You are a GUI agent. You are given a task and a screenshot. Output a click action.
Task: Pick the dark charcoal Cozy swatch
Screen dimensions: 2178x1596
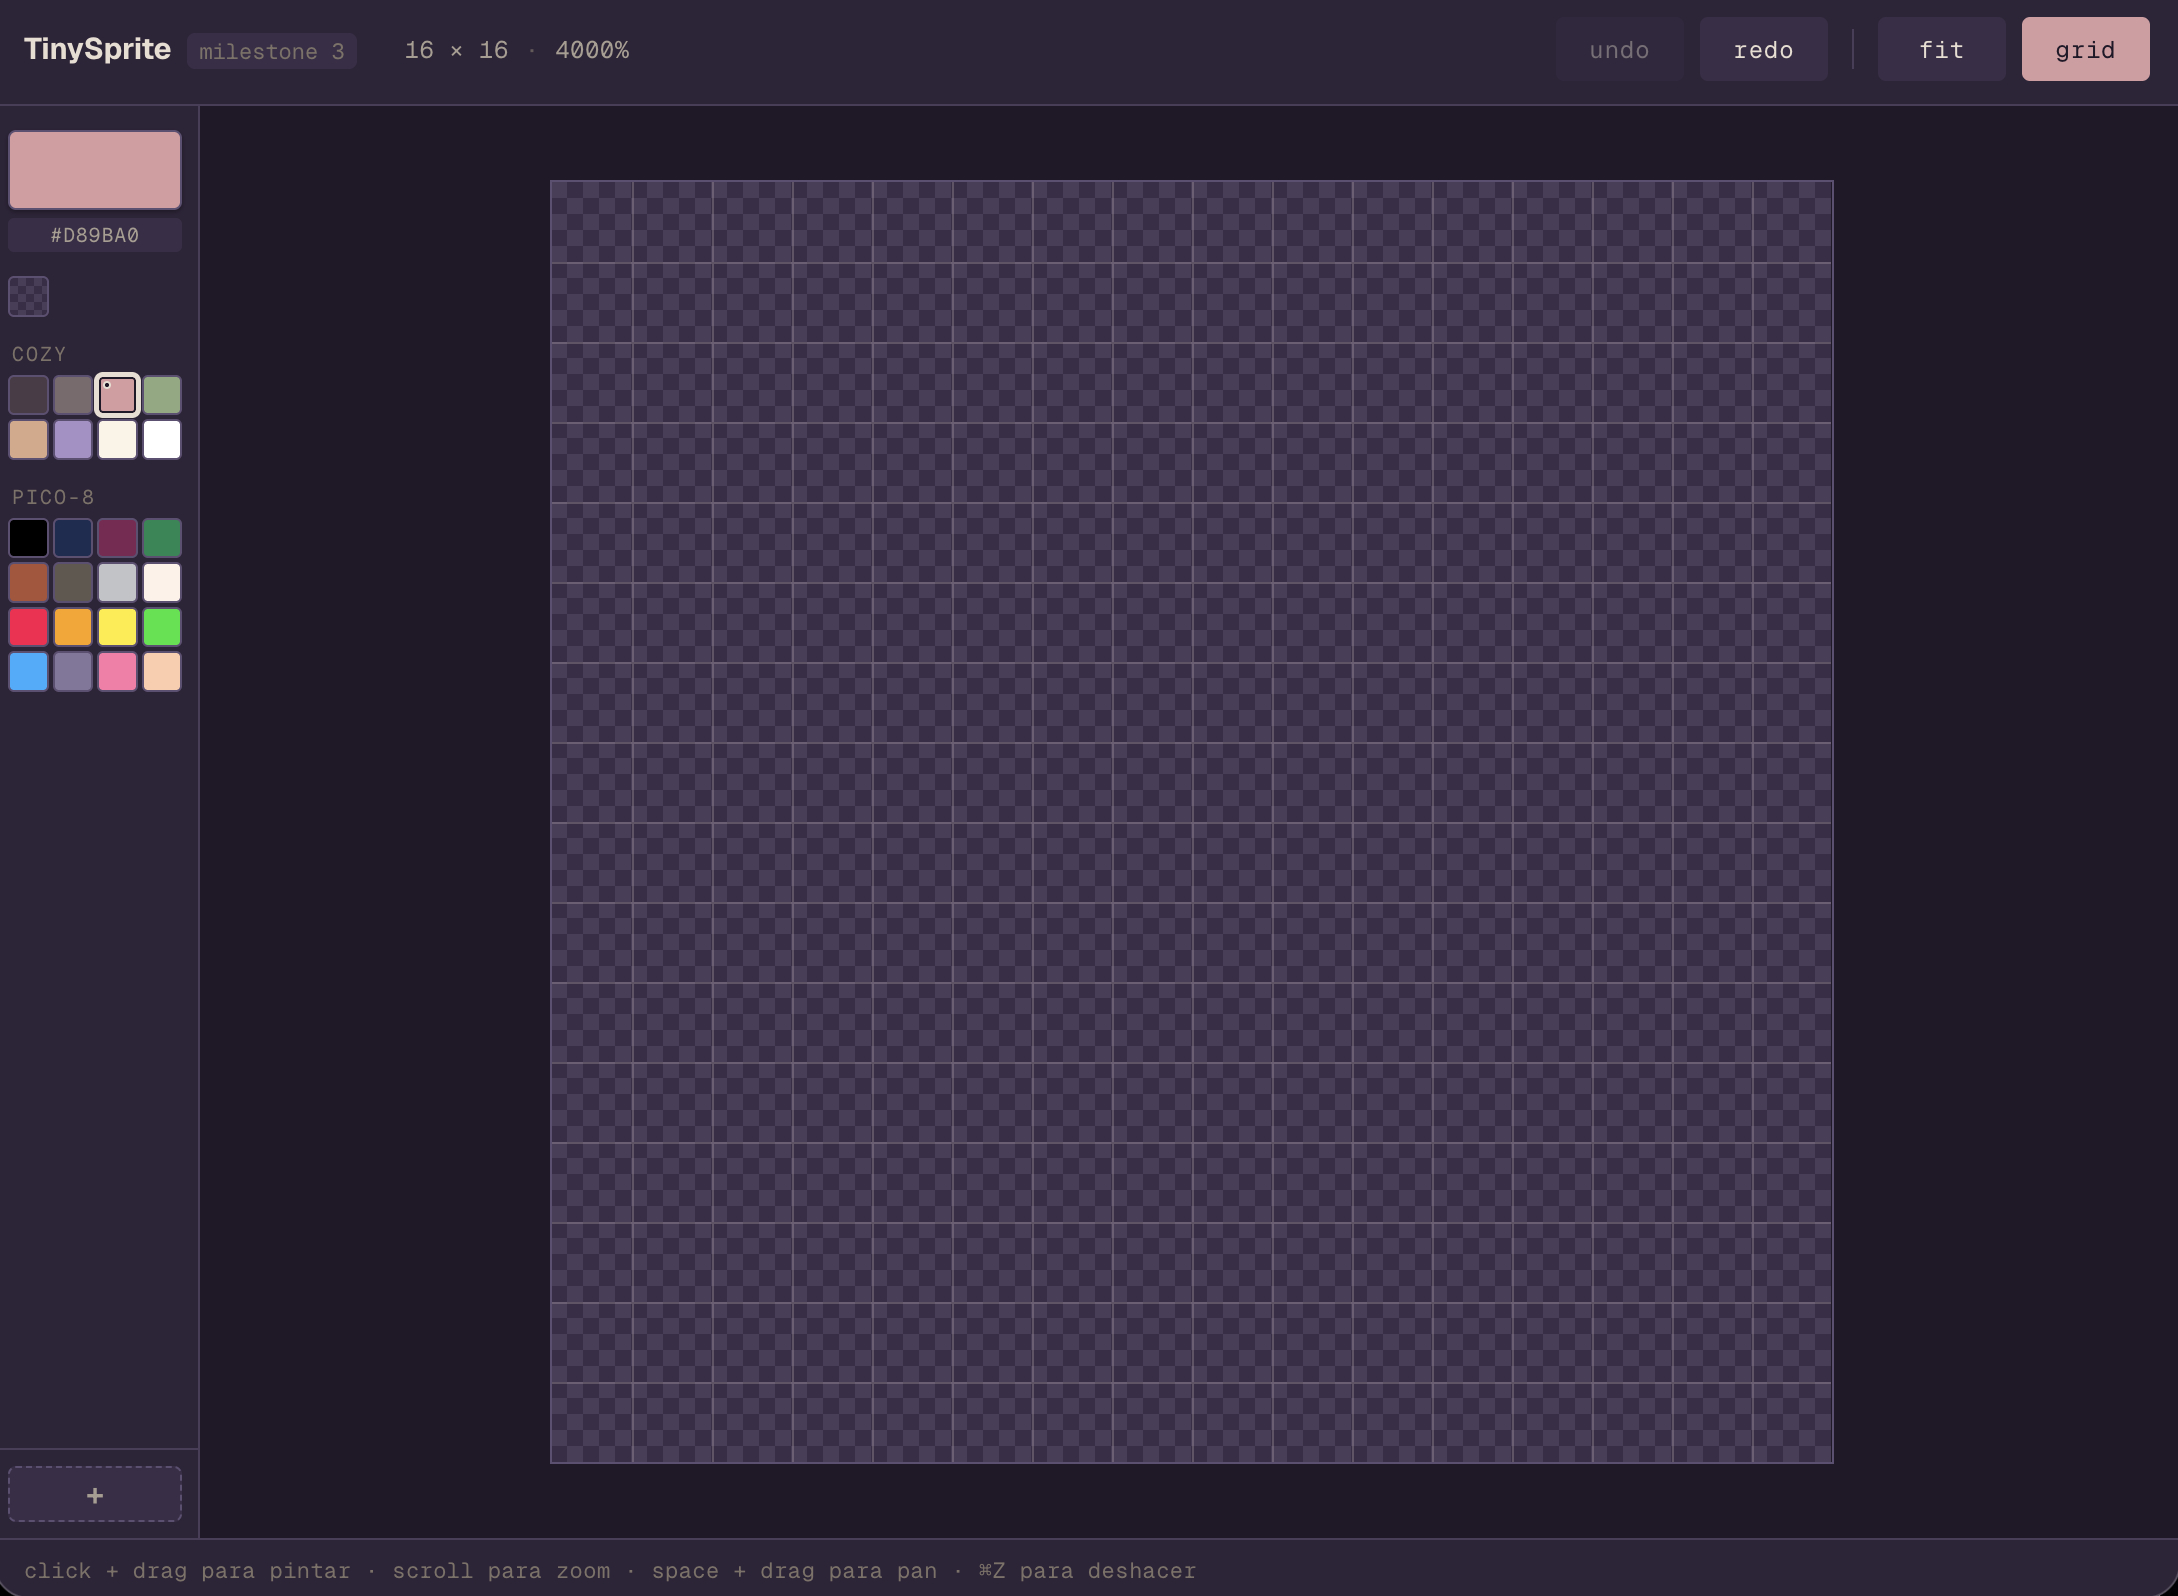pos(28,395)
